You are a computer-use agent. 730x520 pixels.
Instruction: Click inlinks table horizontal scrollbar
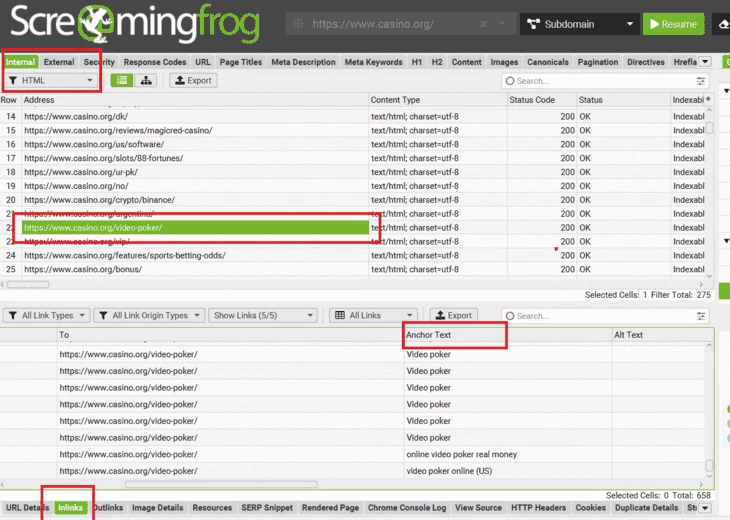coord(222,485)
